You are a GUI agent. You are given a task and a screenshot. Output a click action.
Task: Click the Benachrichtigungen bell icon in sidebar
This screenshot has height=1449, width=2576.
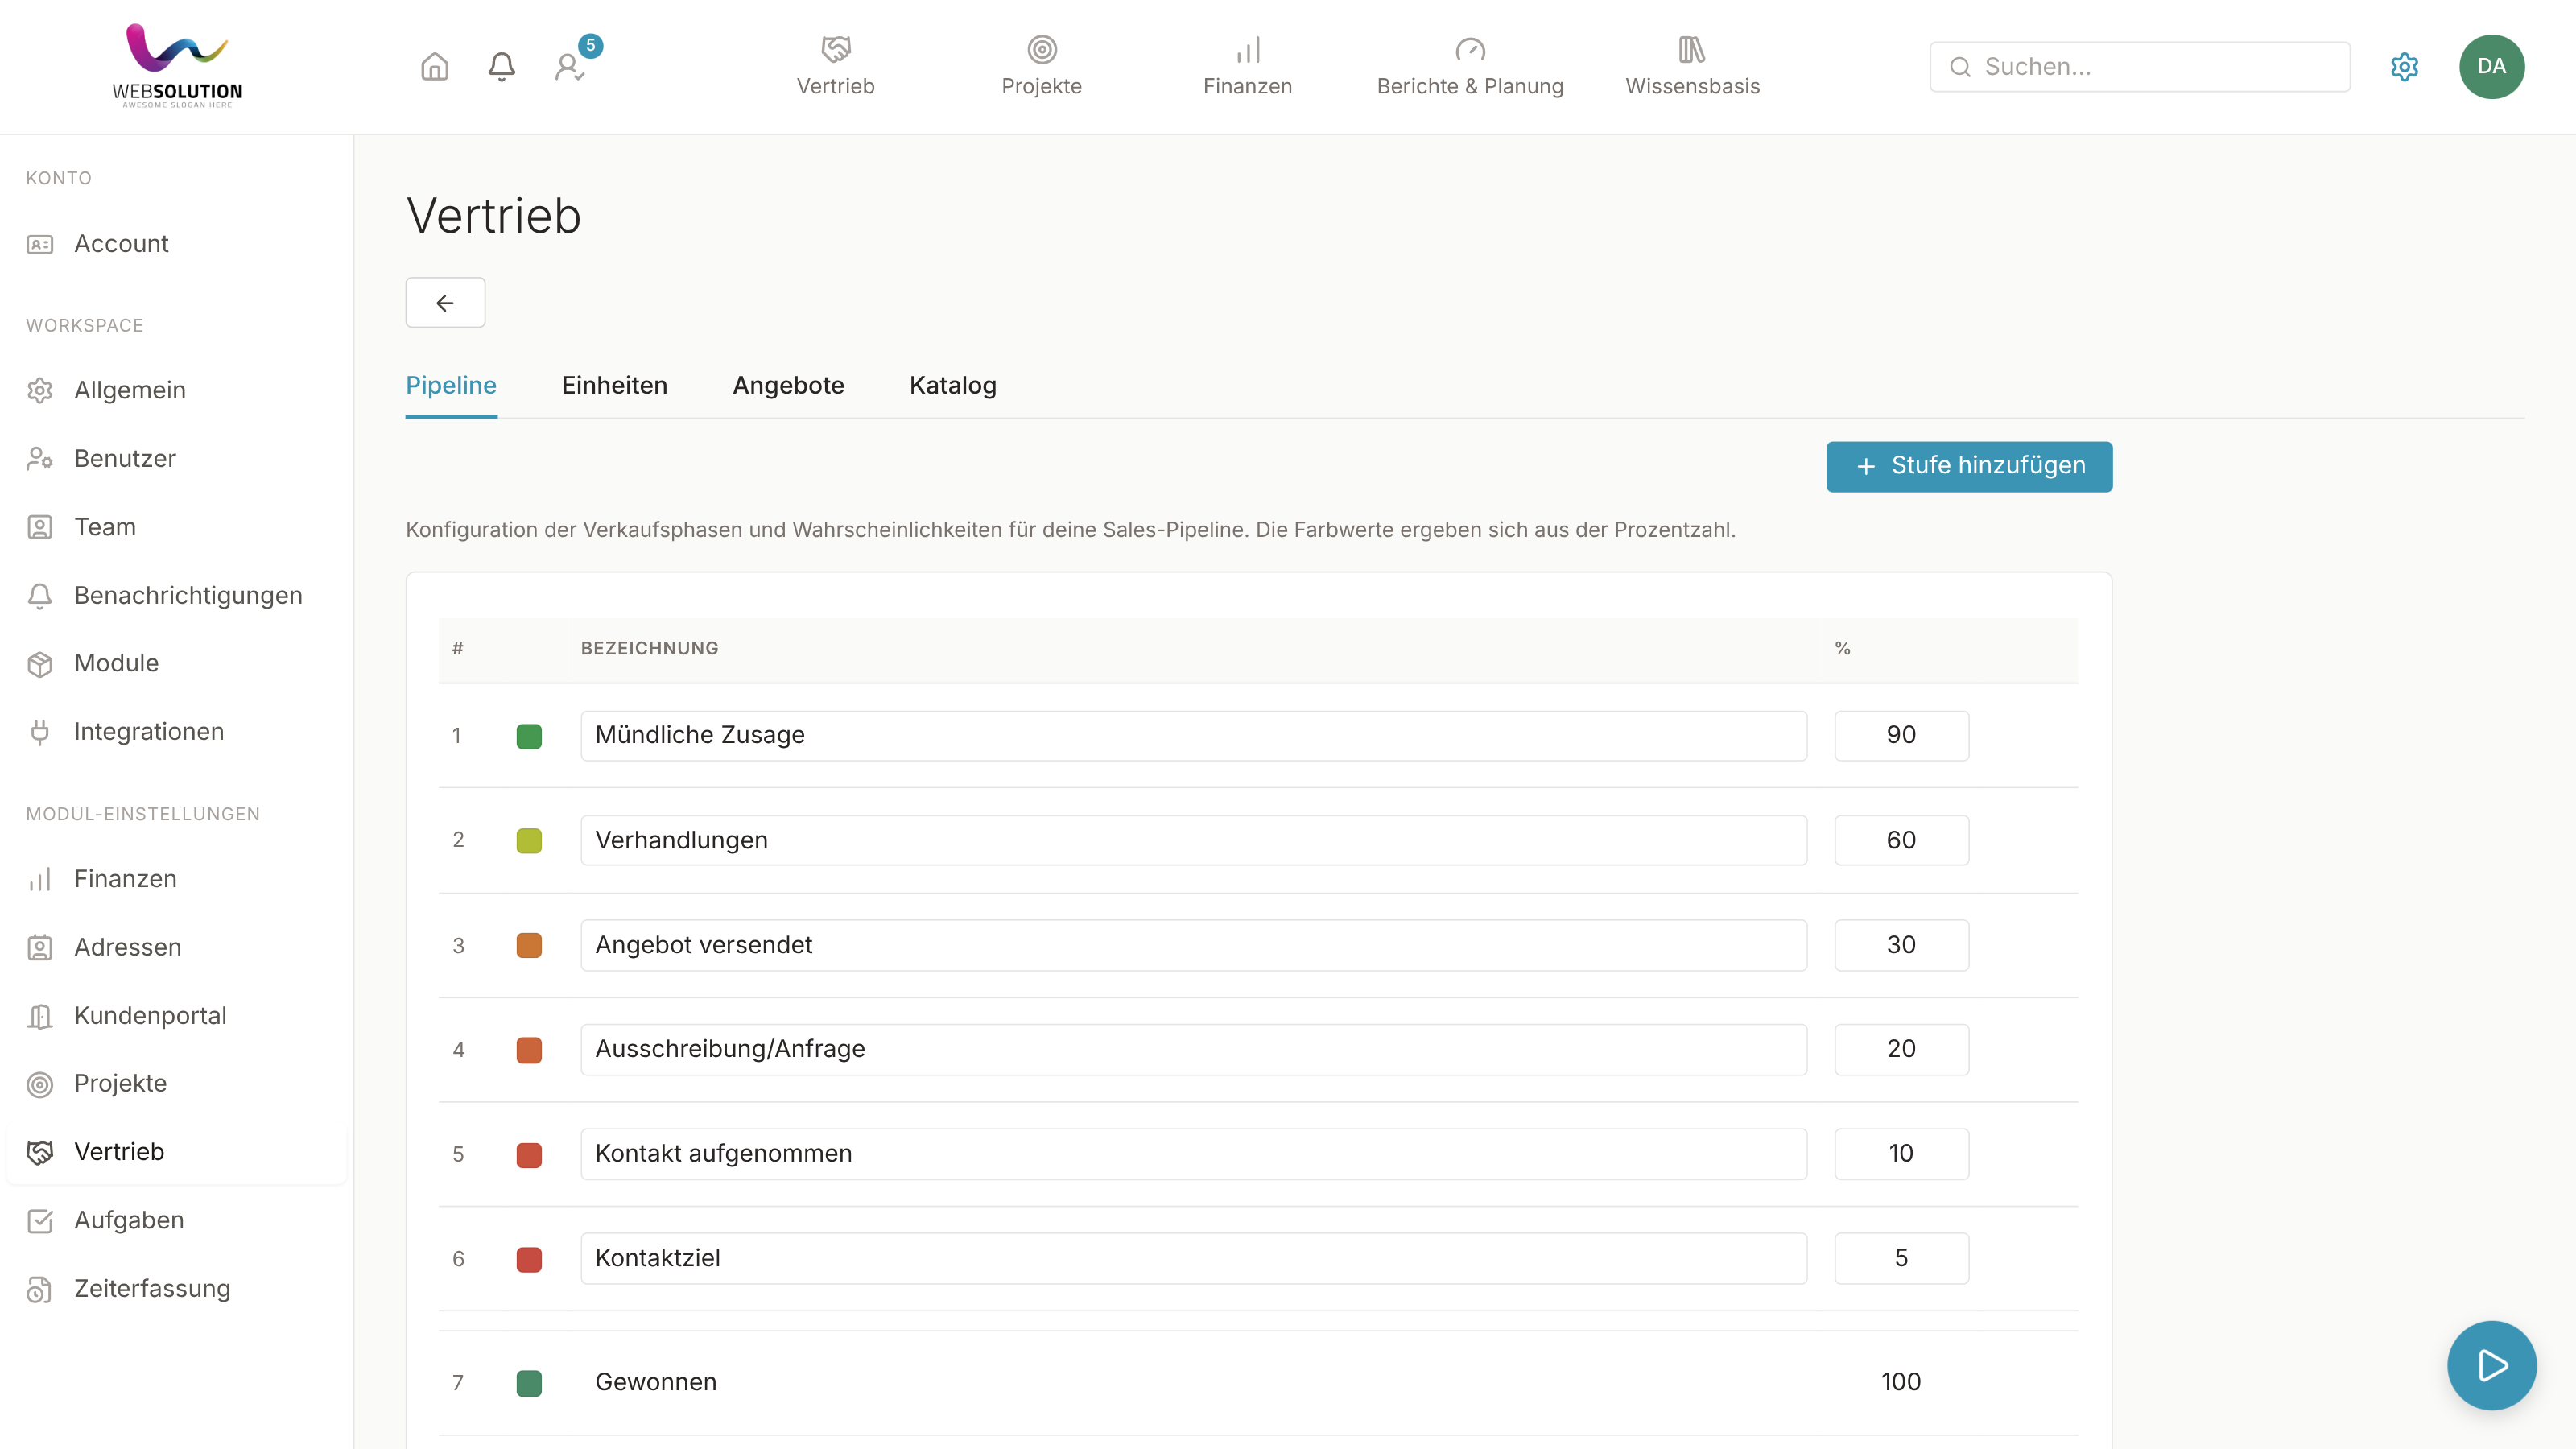click(x=40, y=595)
